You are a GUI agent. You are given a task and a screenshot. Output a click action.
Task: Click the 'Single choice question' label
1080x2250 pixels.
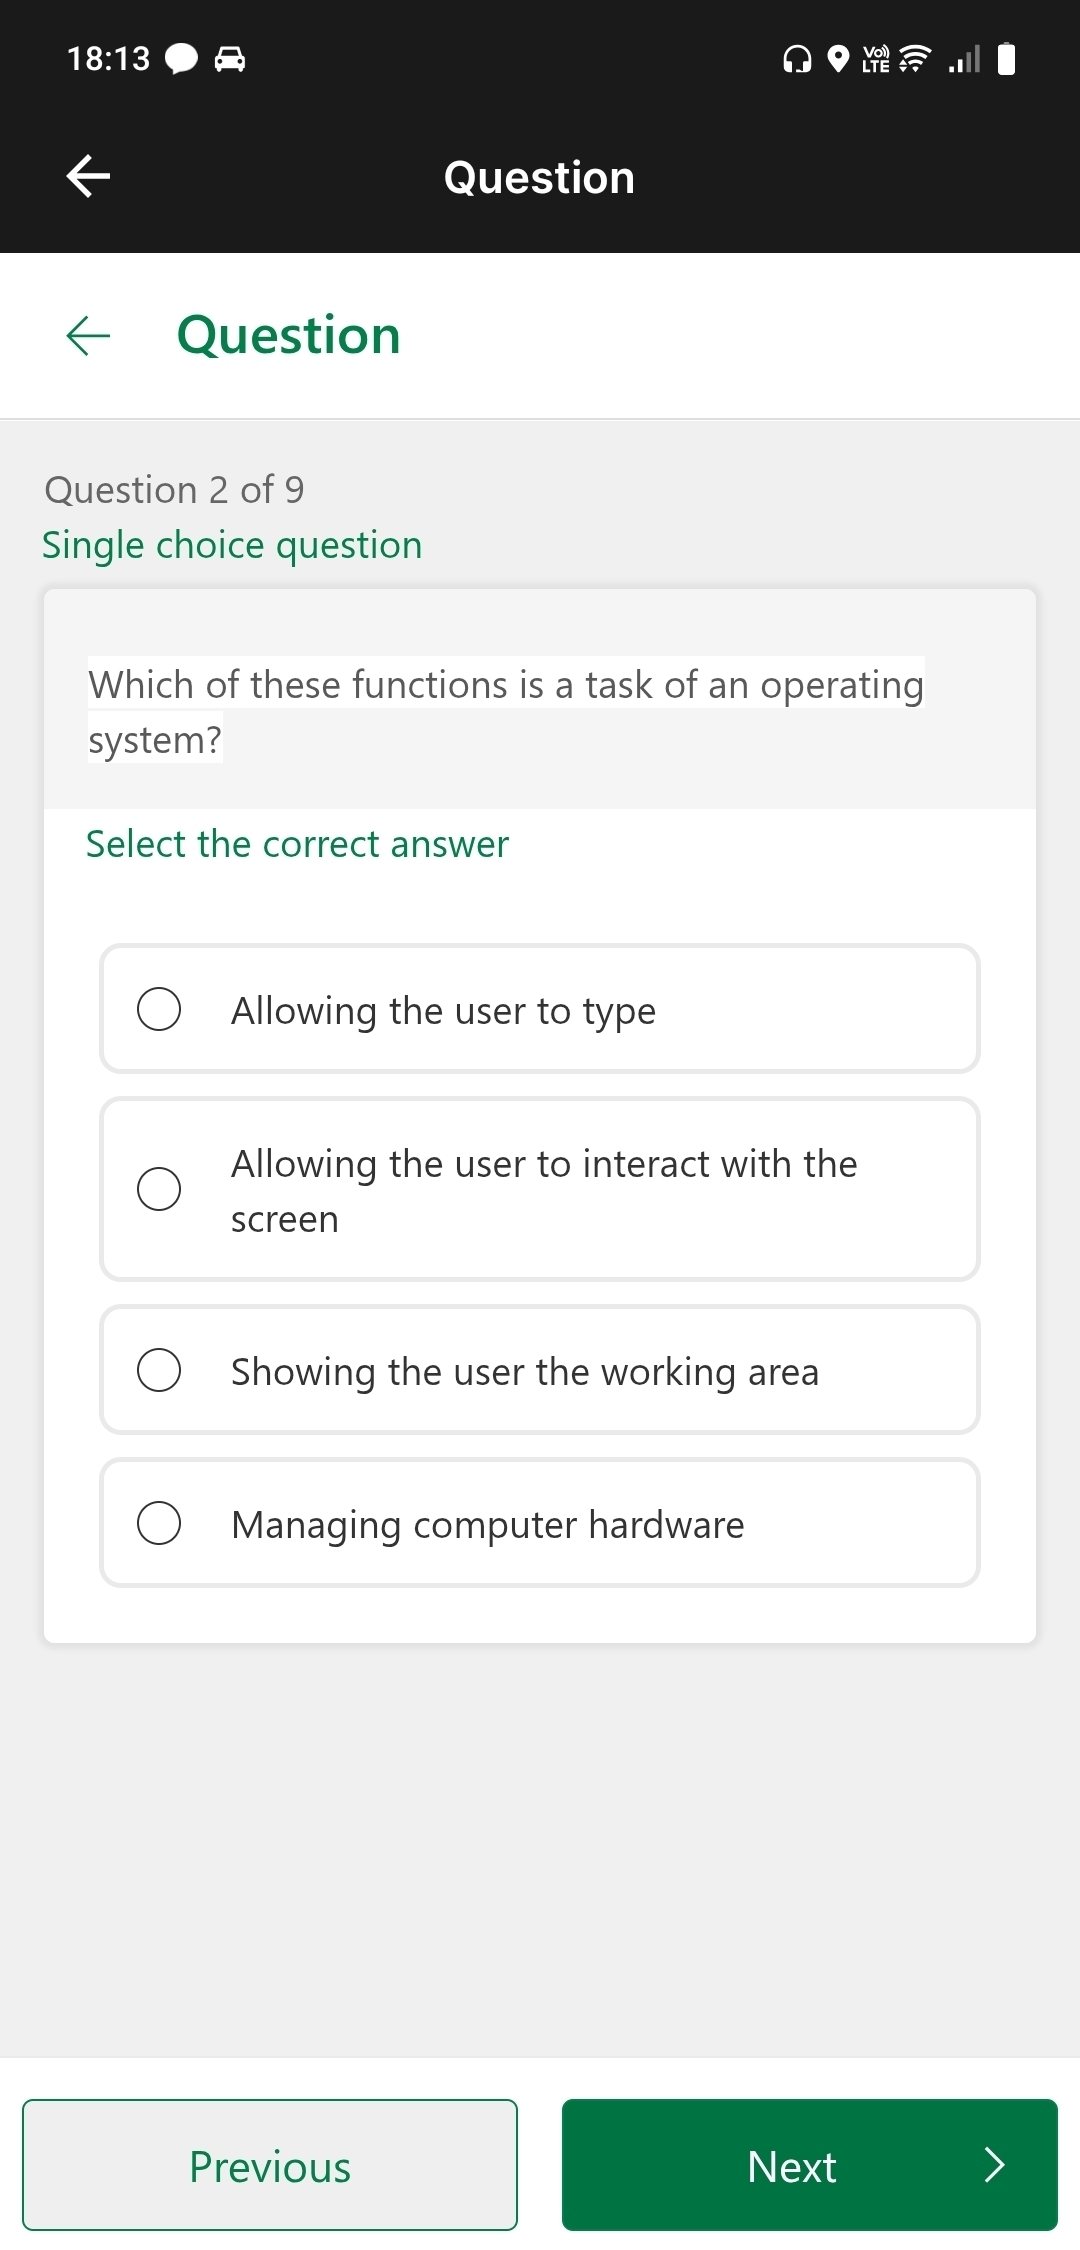point(231,545)
